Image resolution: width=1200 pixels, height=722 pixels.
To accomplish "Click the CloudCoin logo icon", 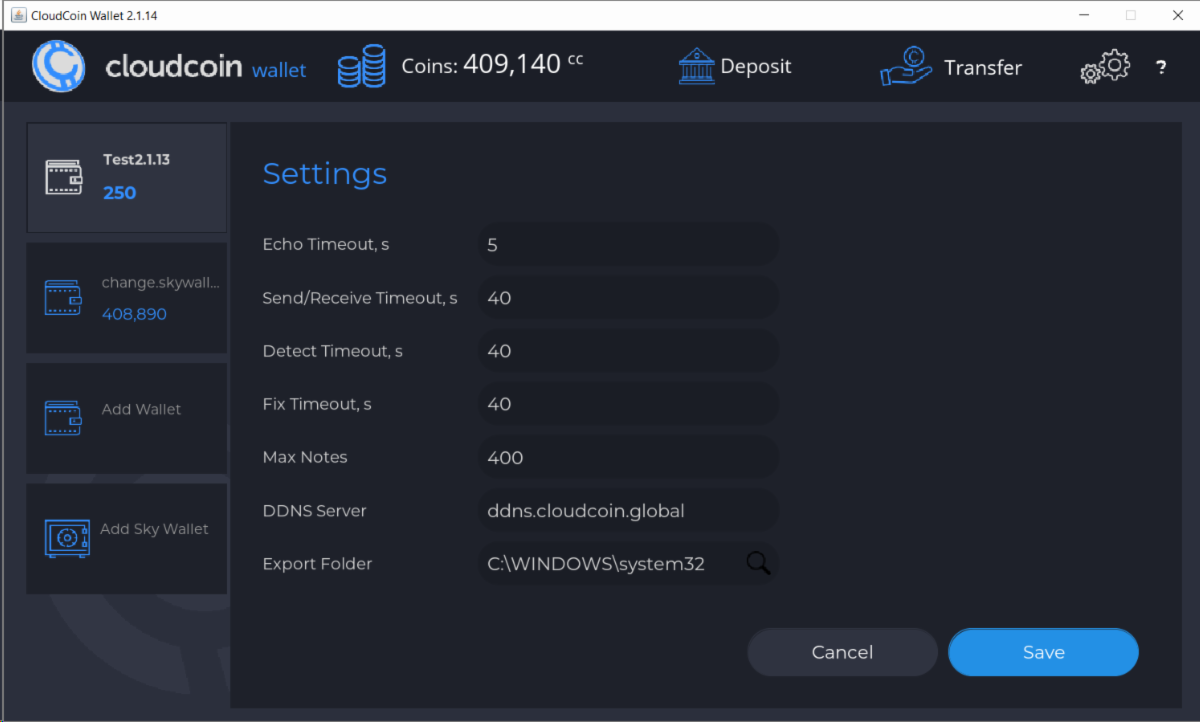I will pos(59,66).
